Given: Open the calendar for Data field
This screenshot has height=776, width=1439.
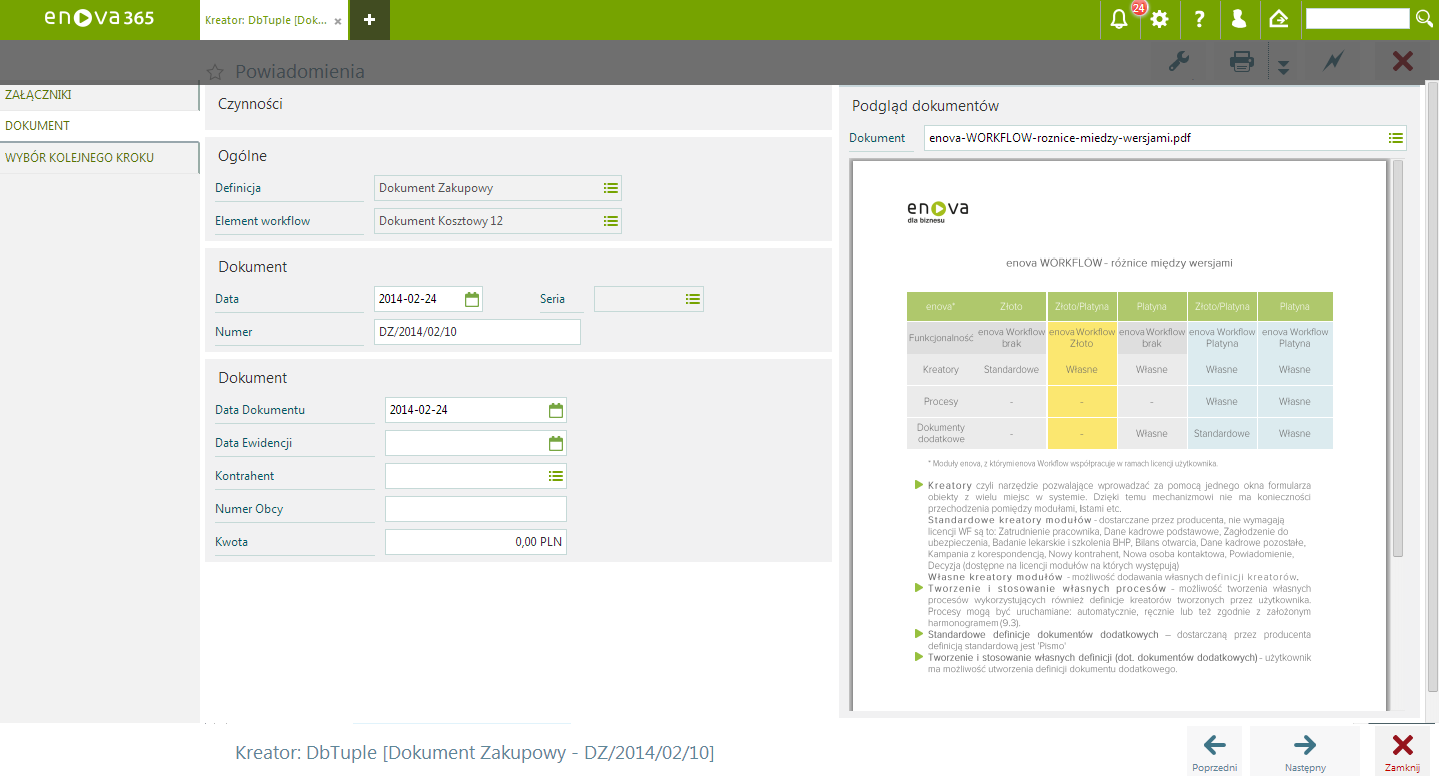Looking at the screenshot, I should coord(472,298).
